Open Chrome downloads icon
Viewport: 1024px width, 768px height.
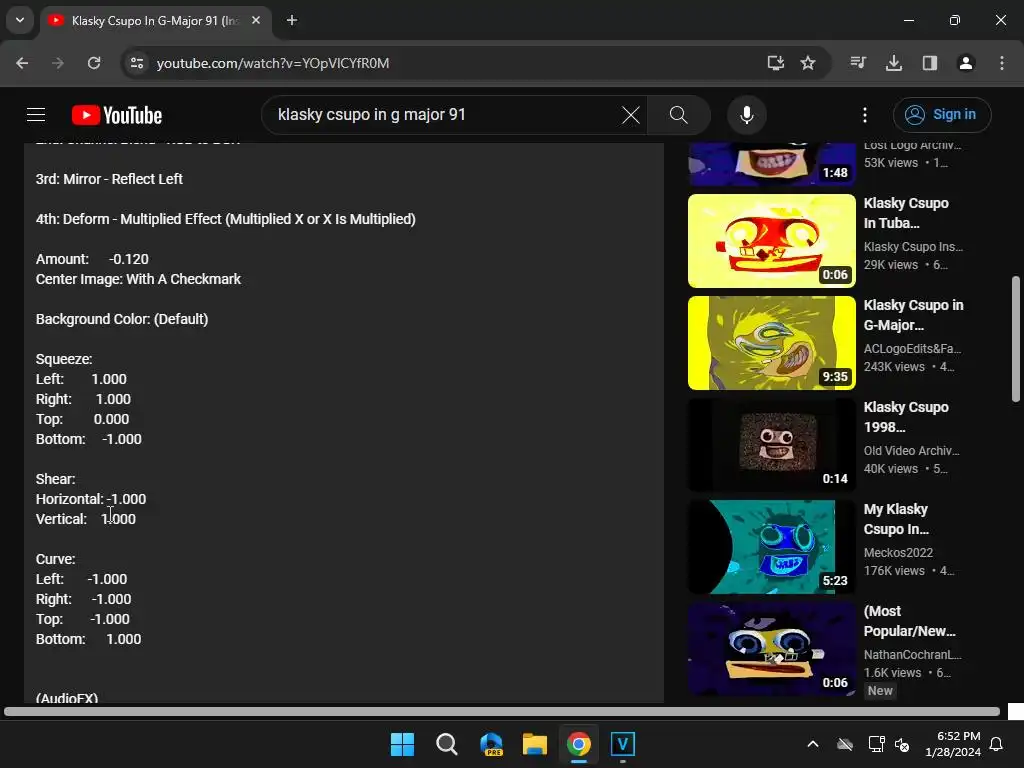click(894, 63)
